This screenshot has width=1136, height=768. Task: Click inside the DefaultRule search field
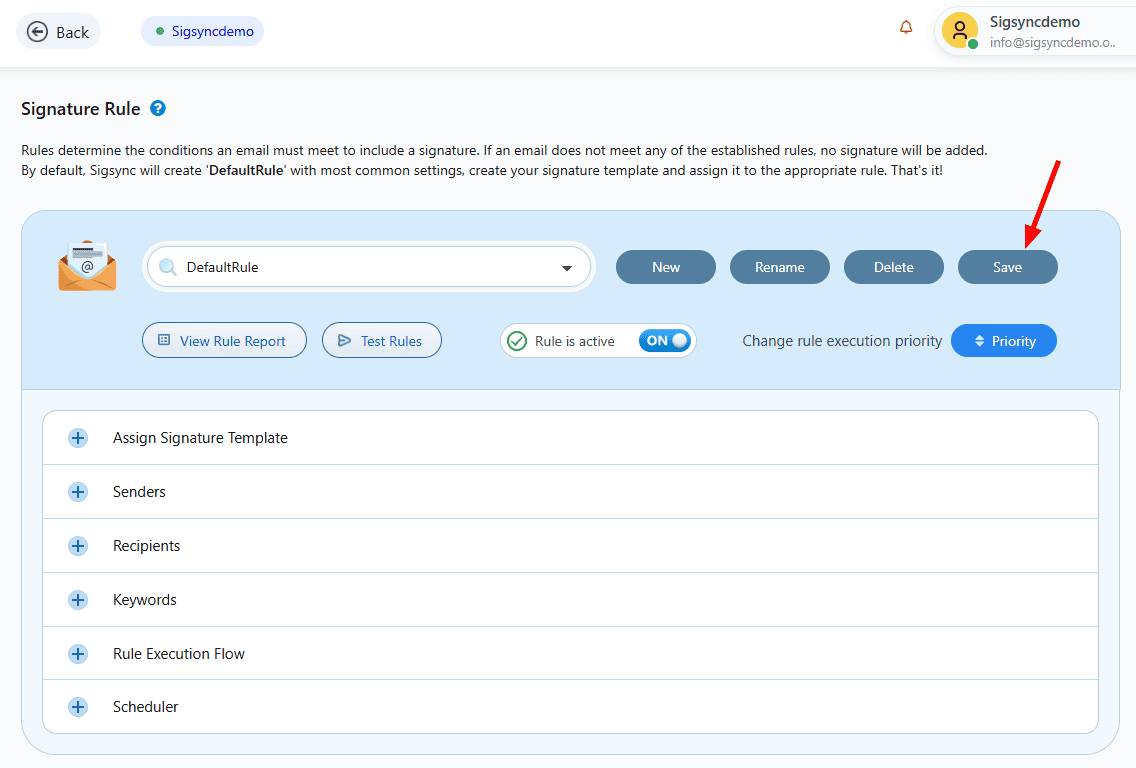pyautogui.click(x=360, y=268)
